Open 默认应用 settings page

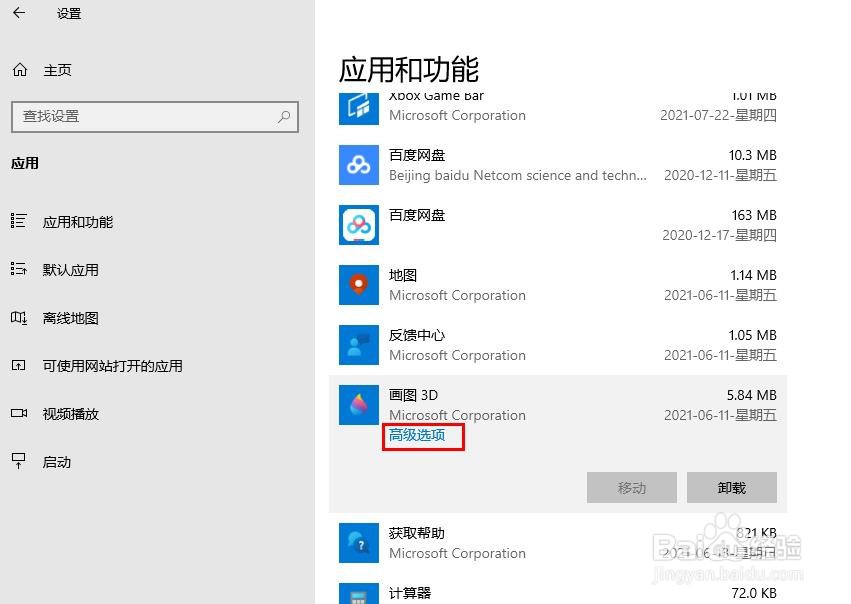(x=71, y=270)
